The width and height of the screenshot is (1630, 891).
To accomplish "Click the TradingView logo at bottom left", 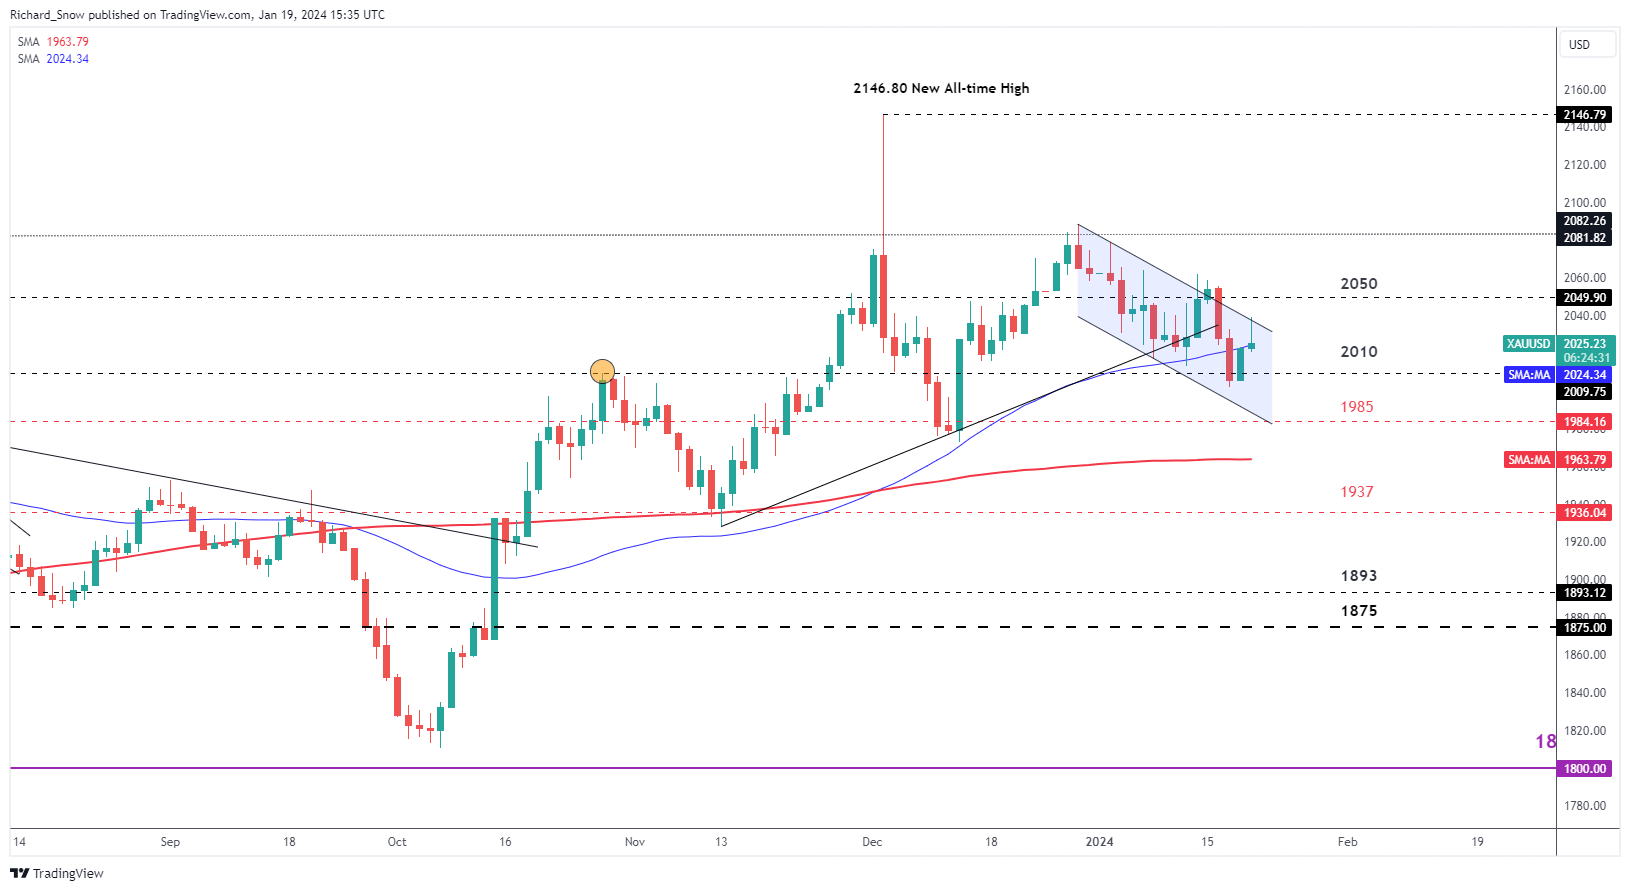I will [x=57, y=873].
